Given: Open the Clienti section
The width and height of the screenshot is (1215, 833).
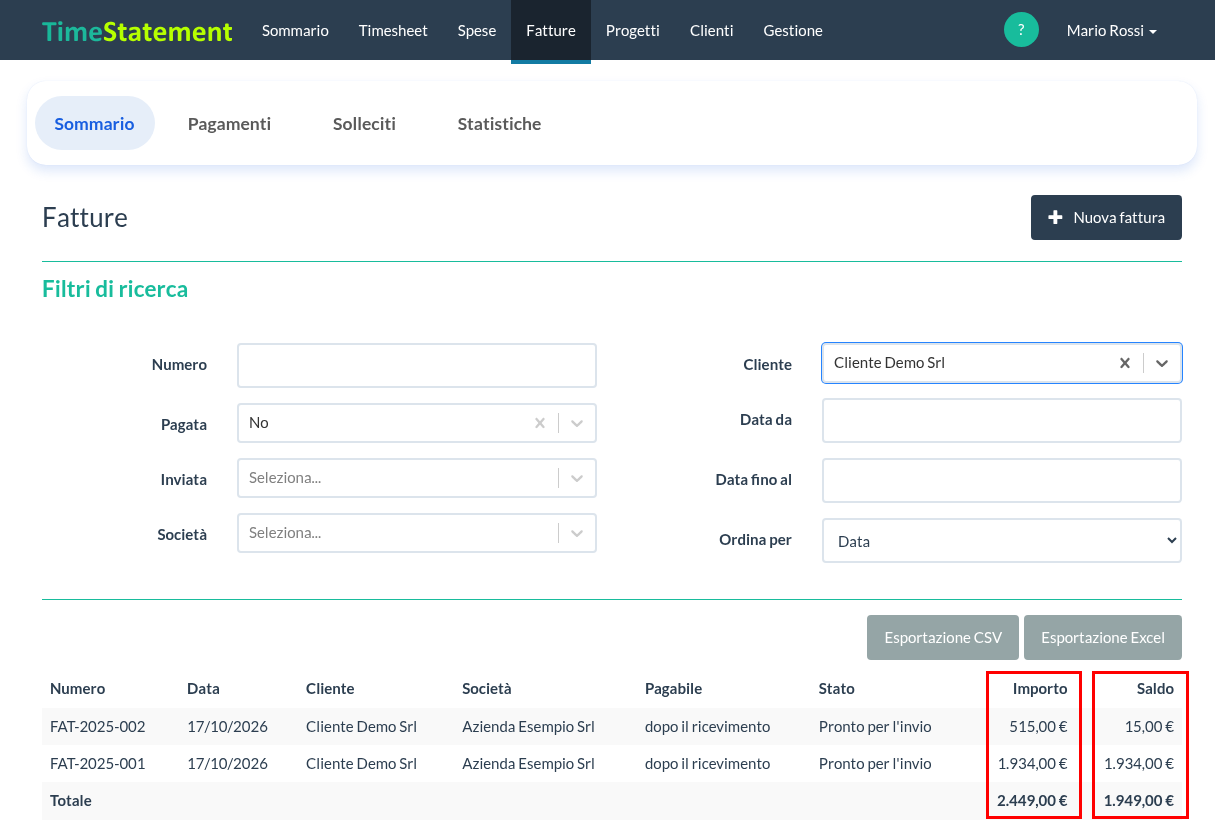Looking at the screenshot, I should pyautogui.click(x=712, y=31).
